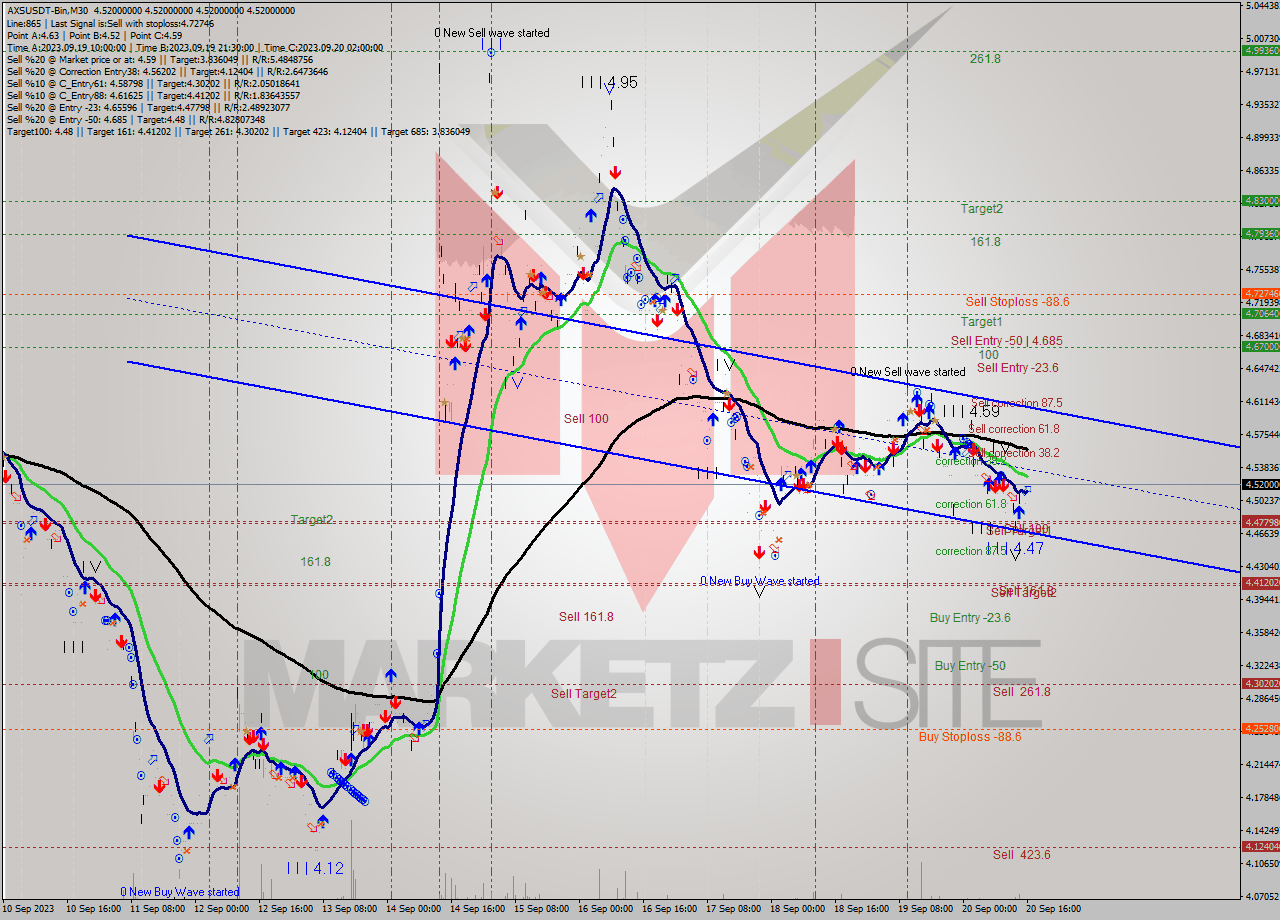
Task: Click the '15 Sep 08:00' time axis label
Action: (x=543, y=910)
